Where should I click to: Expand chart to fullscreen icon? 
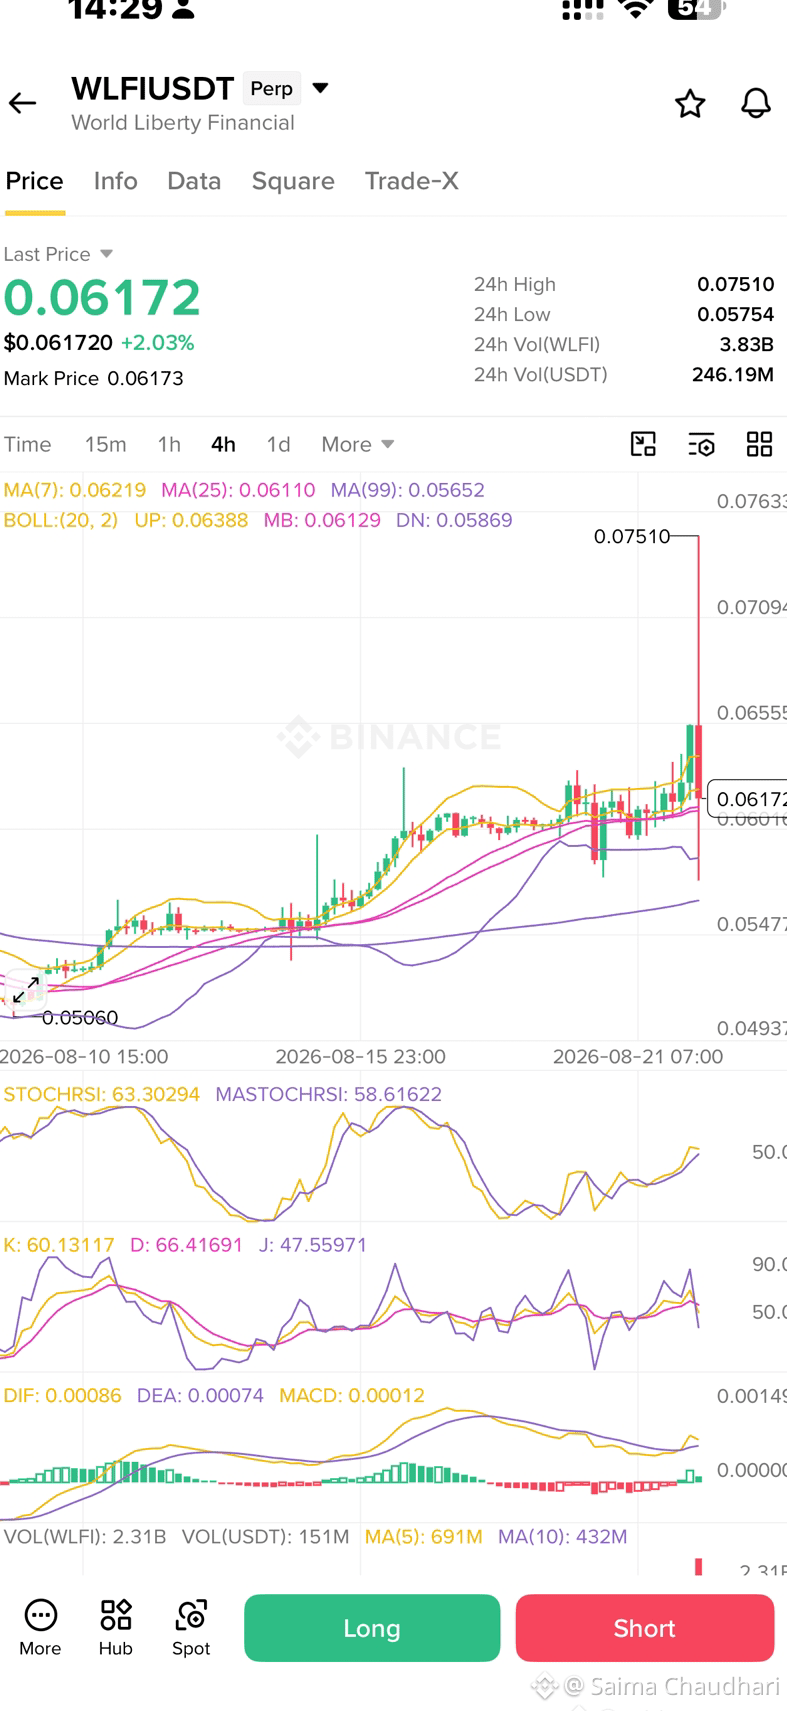pyautogui.click(x=26, y=989)
